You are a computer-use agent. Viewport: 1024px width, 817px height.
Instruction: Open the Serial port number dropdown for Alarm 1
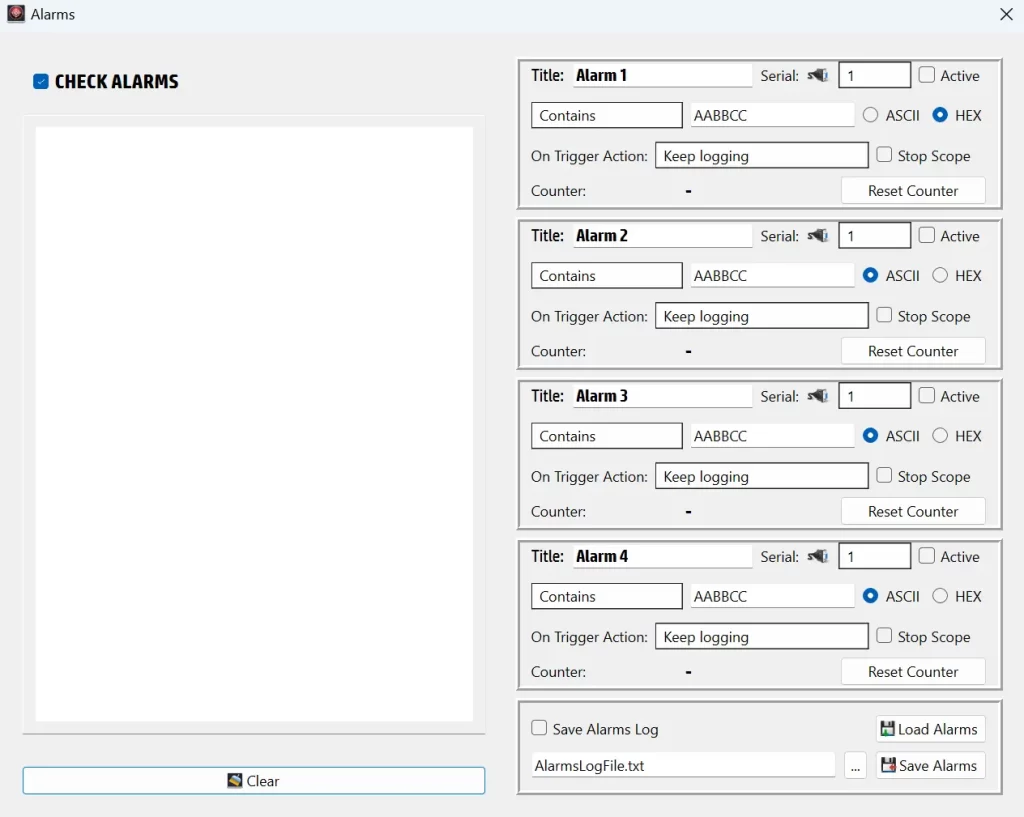(x=874, y=75)
